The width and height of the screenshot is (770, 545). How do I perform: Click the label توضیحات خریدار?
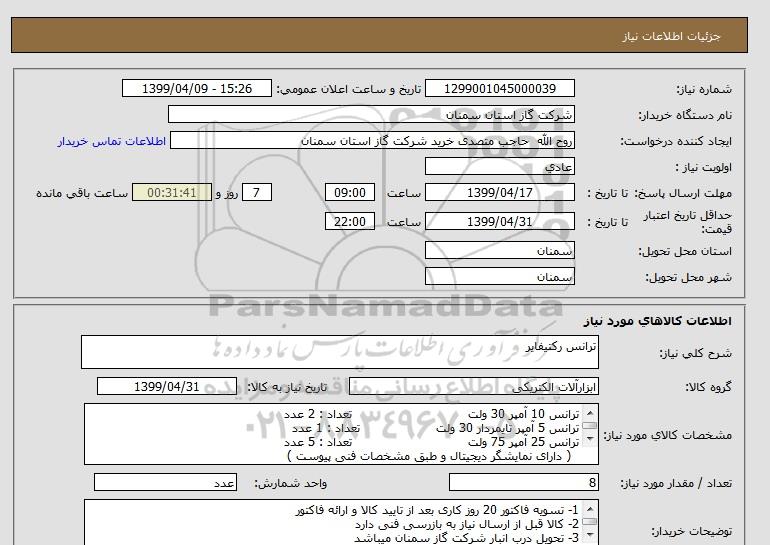click(x=691, y=531)
